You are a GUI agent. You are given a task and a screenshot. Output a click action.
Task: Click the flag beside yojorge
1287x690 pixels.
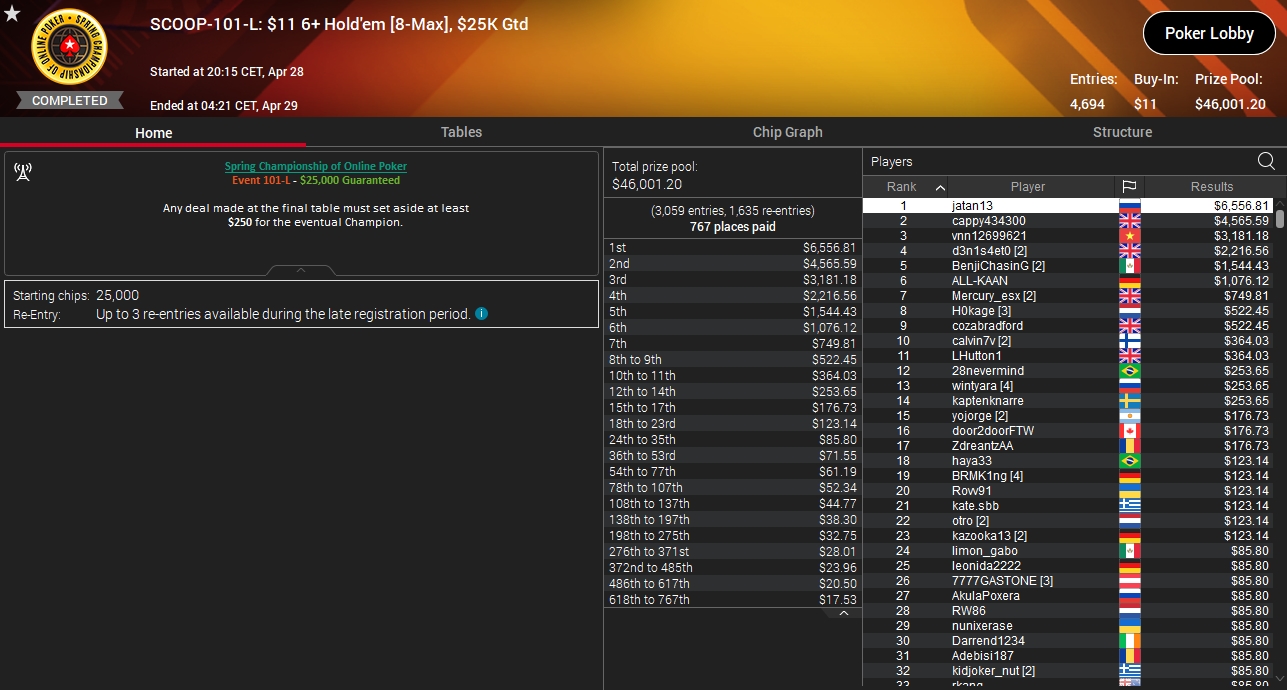(x=1129, y=416)
